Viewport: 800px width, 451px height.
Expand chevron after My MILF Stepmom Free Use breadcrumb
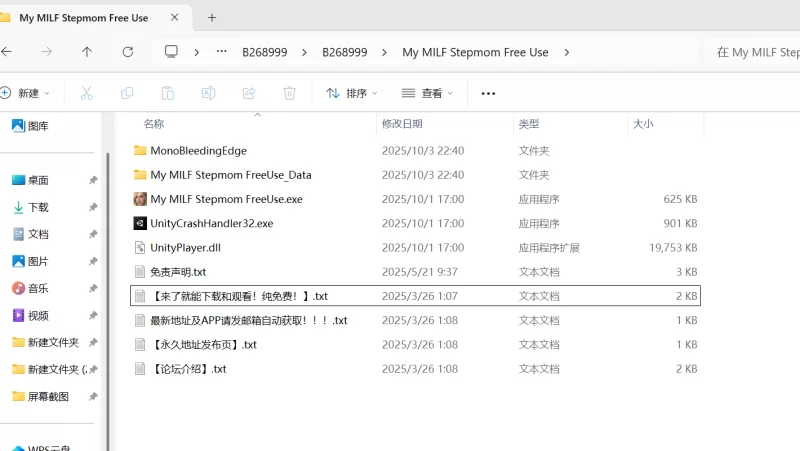567,52
